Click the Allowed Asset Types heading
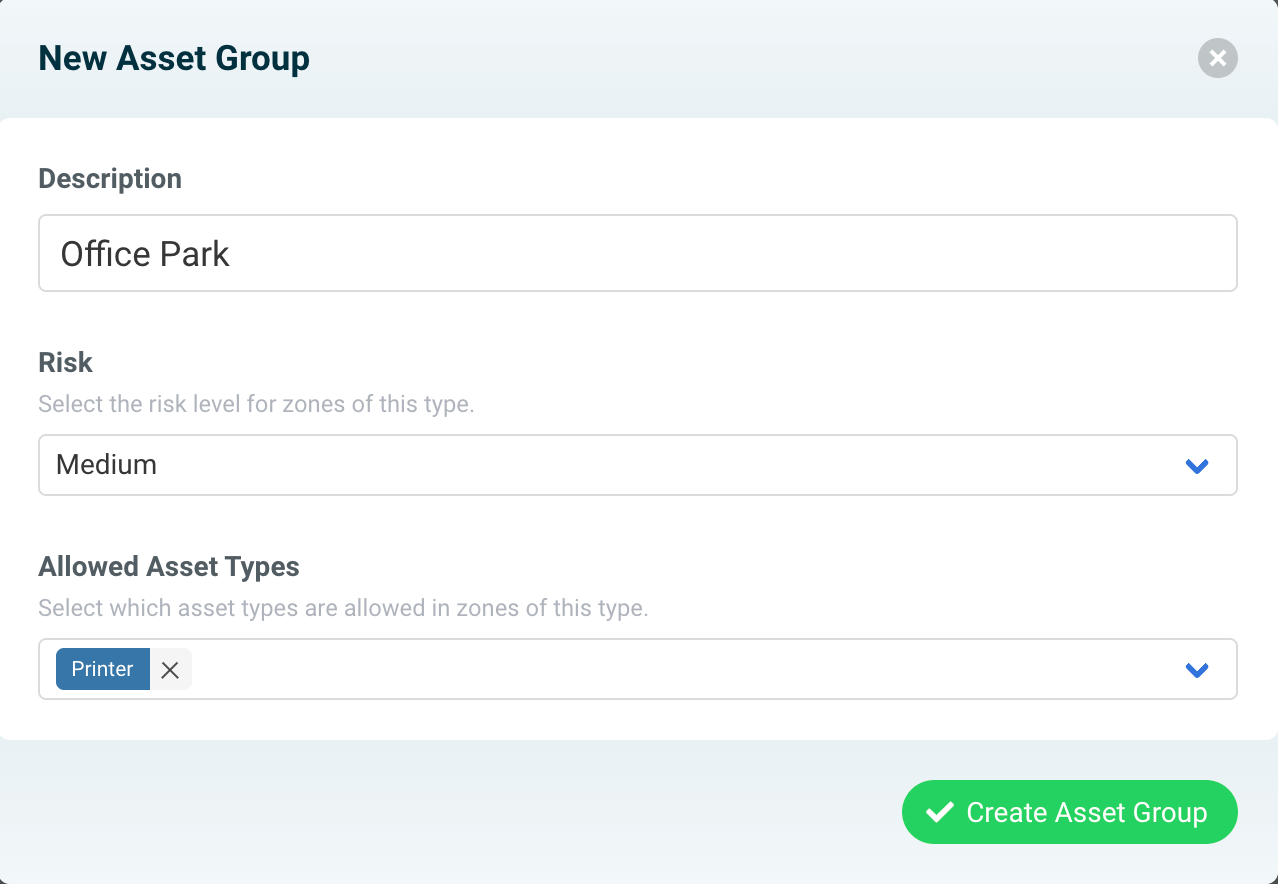 [168, 566]
